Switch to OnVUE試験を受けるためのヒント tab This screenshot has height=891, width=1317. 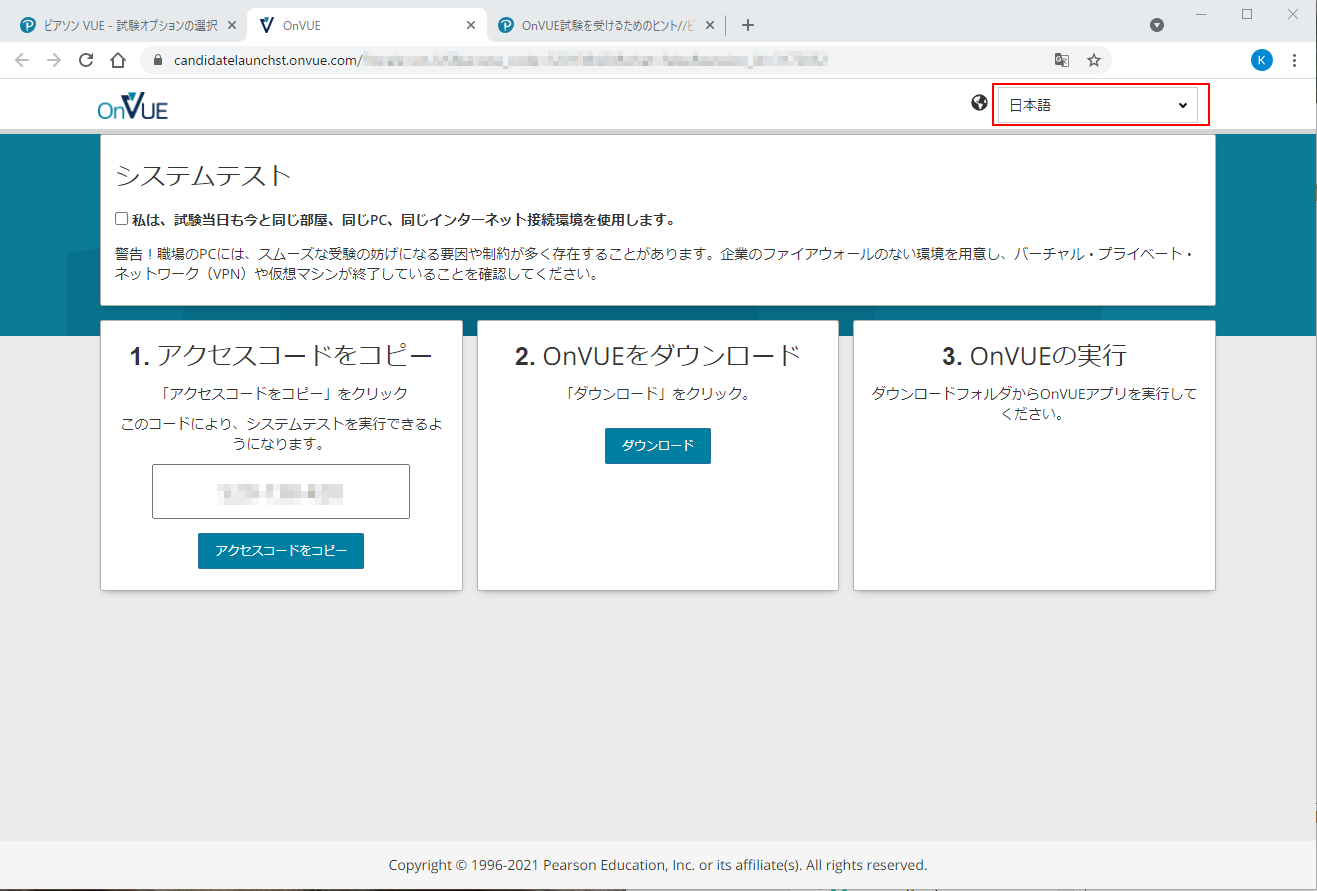(x=605, y=25)
